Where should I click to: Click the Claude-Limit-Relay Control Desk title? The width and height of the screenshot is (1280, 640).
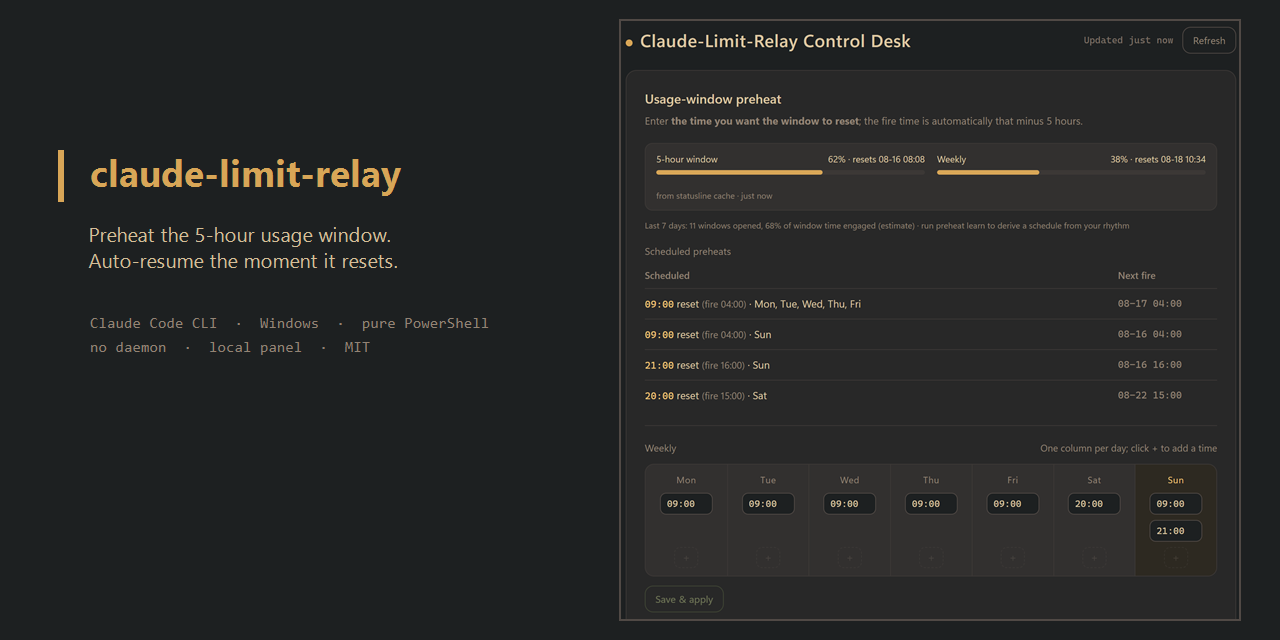tap(775, 42)
